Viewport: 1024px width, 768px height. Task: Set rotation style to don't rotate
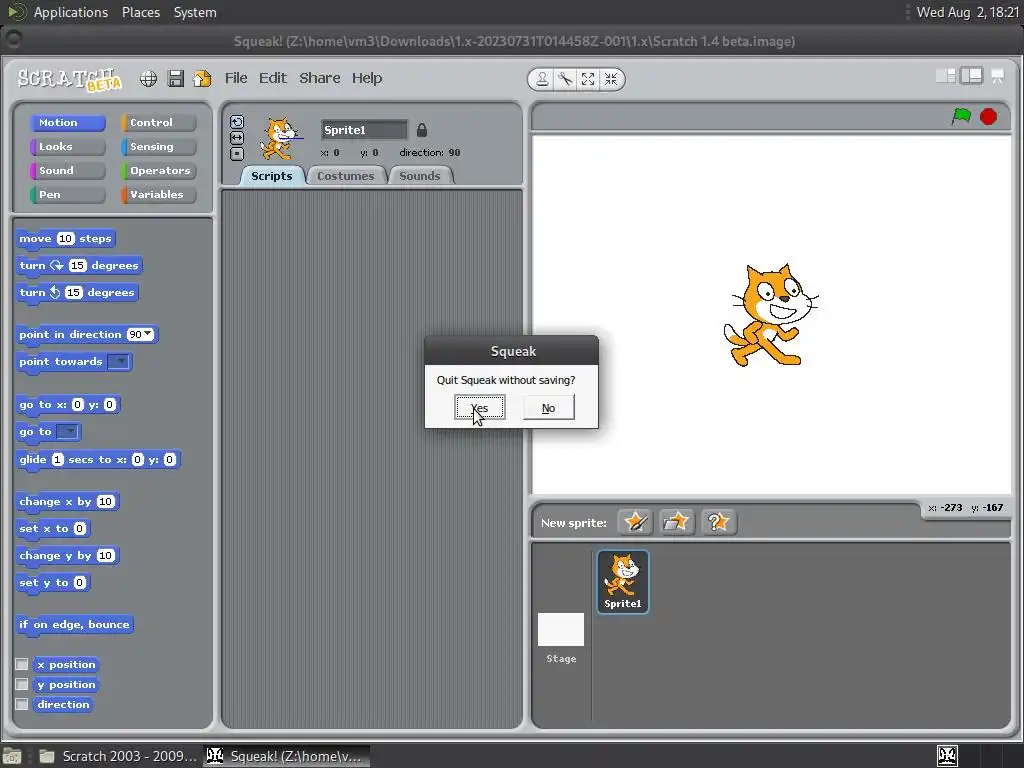[237, 154]
